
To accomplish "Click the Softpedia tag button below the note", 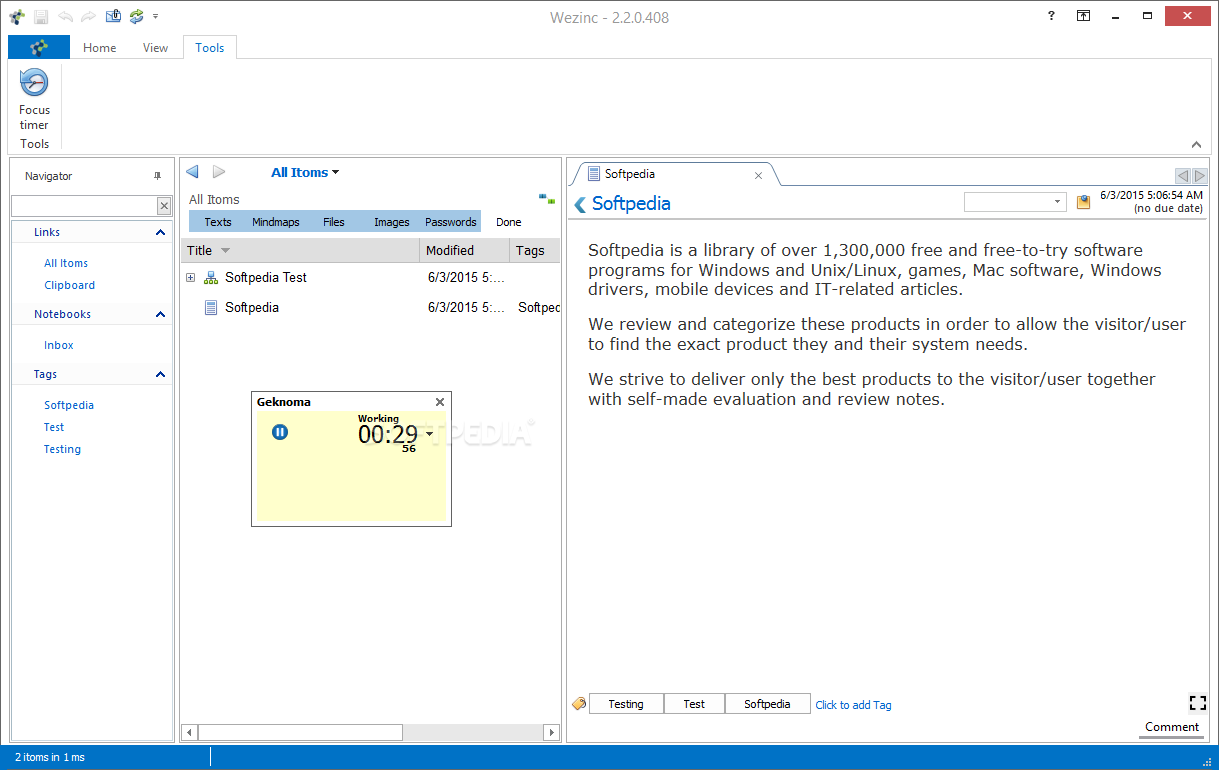I will click(767, 704).
